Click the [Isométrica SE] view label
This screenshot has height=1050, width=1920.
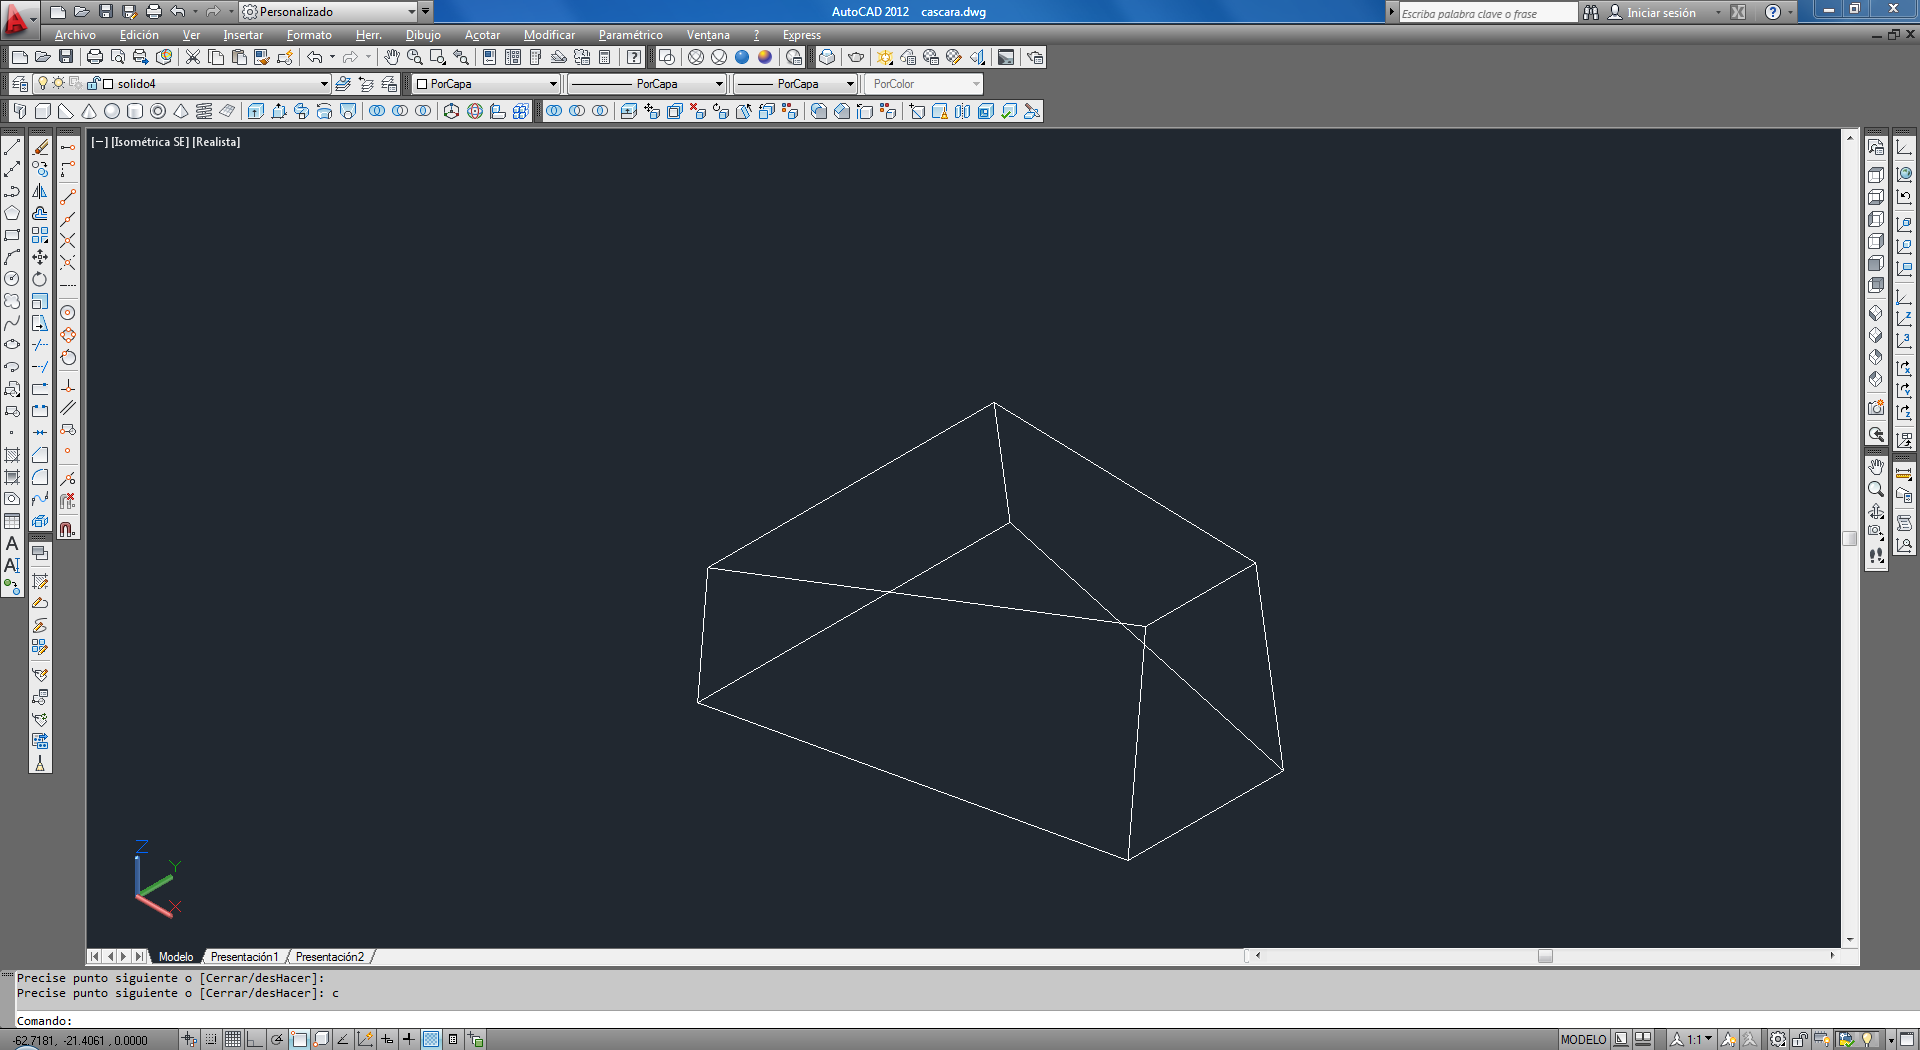(x=150, y=142)
